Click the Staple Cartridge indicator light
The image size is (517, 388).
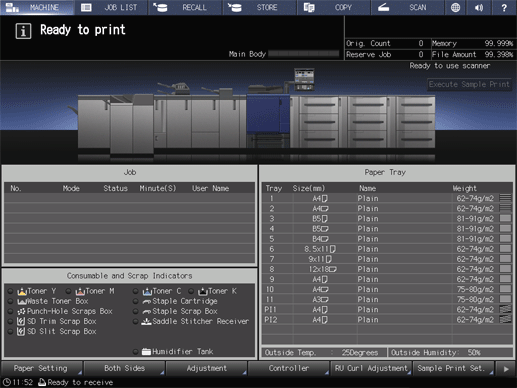point(135,301)
